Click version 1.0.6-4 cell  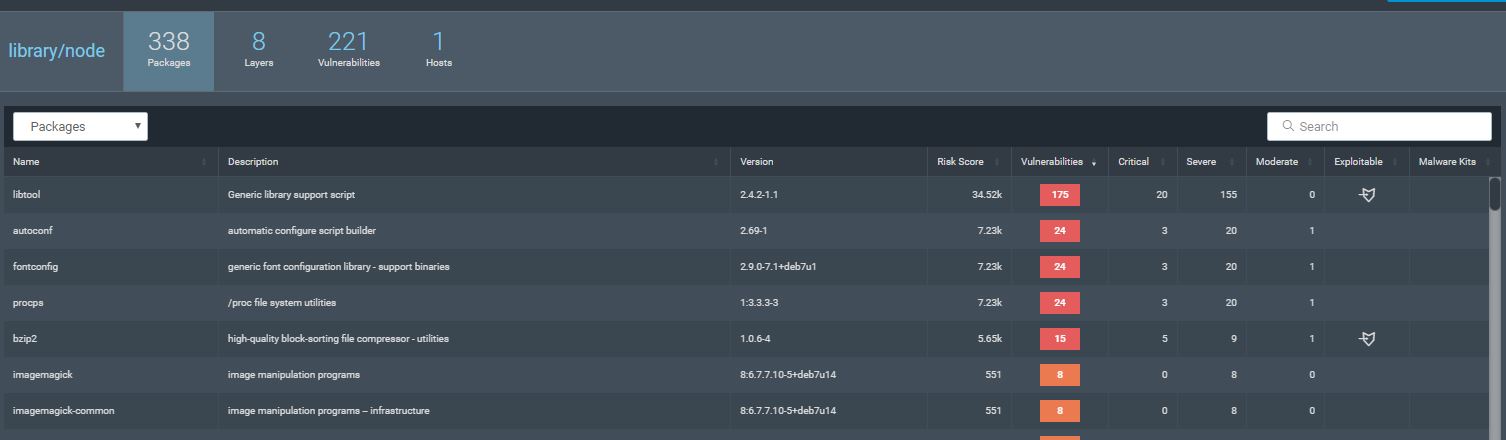click(x=755, y=339)
